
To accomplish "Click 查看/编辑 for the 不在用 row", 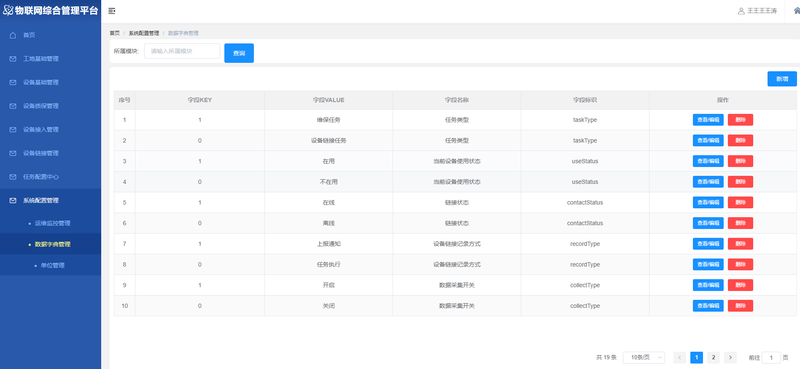I will coord(708,182).
